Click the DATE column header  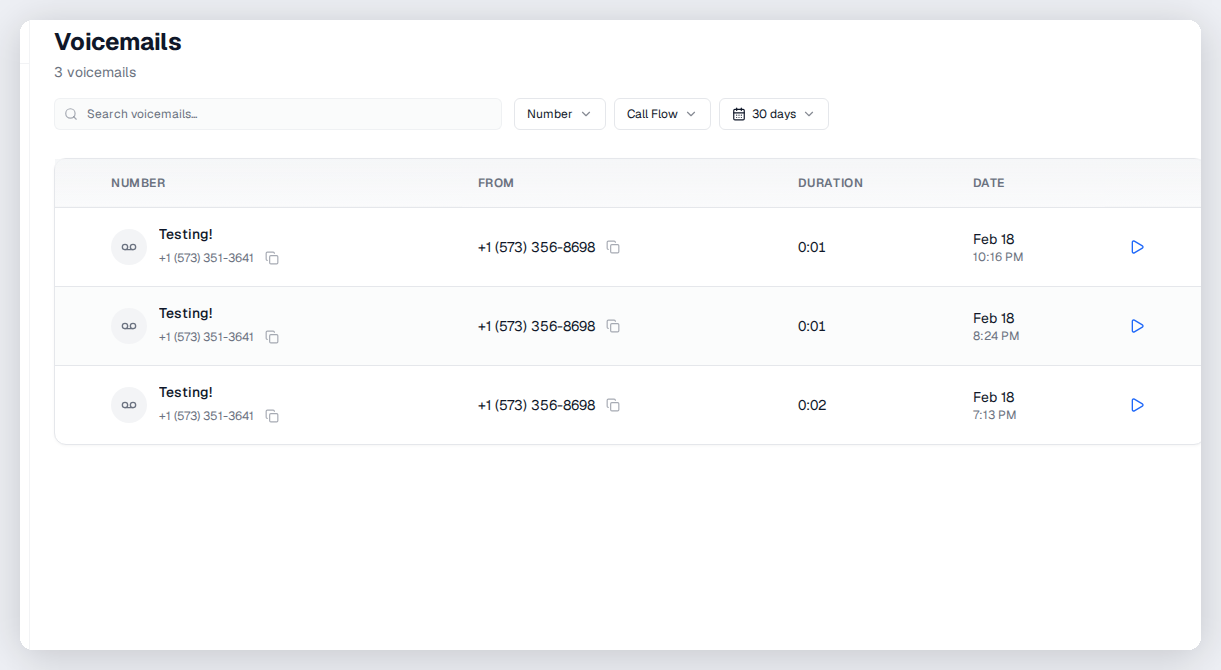988,183
